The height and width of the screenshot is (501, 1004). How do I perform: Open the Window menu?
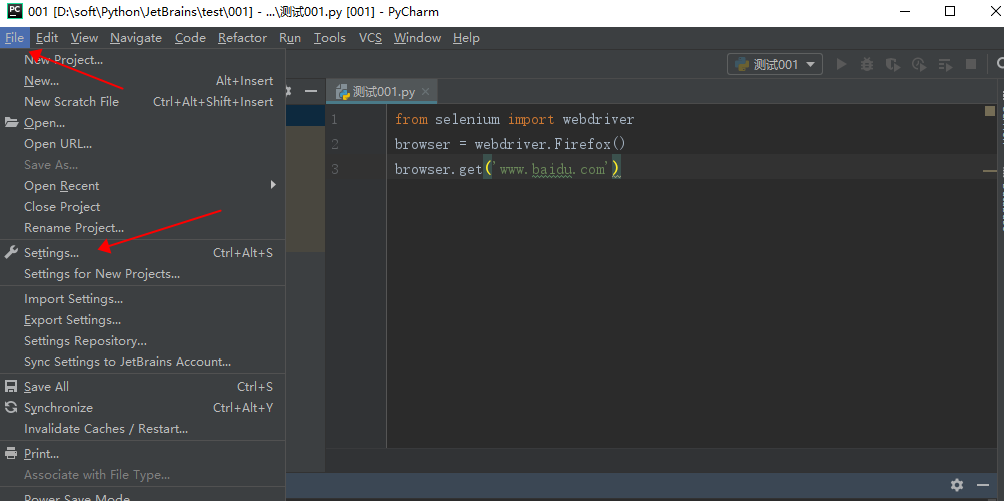(417, 38)
